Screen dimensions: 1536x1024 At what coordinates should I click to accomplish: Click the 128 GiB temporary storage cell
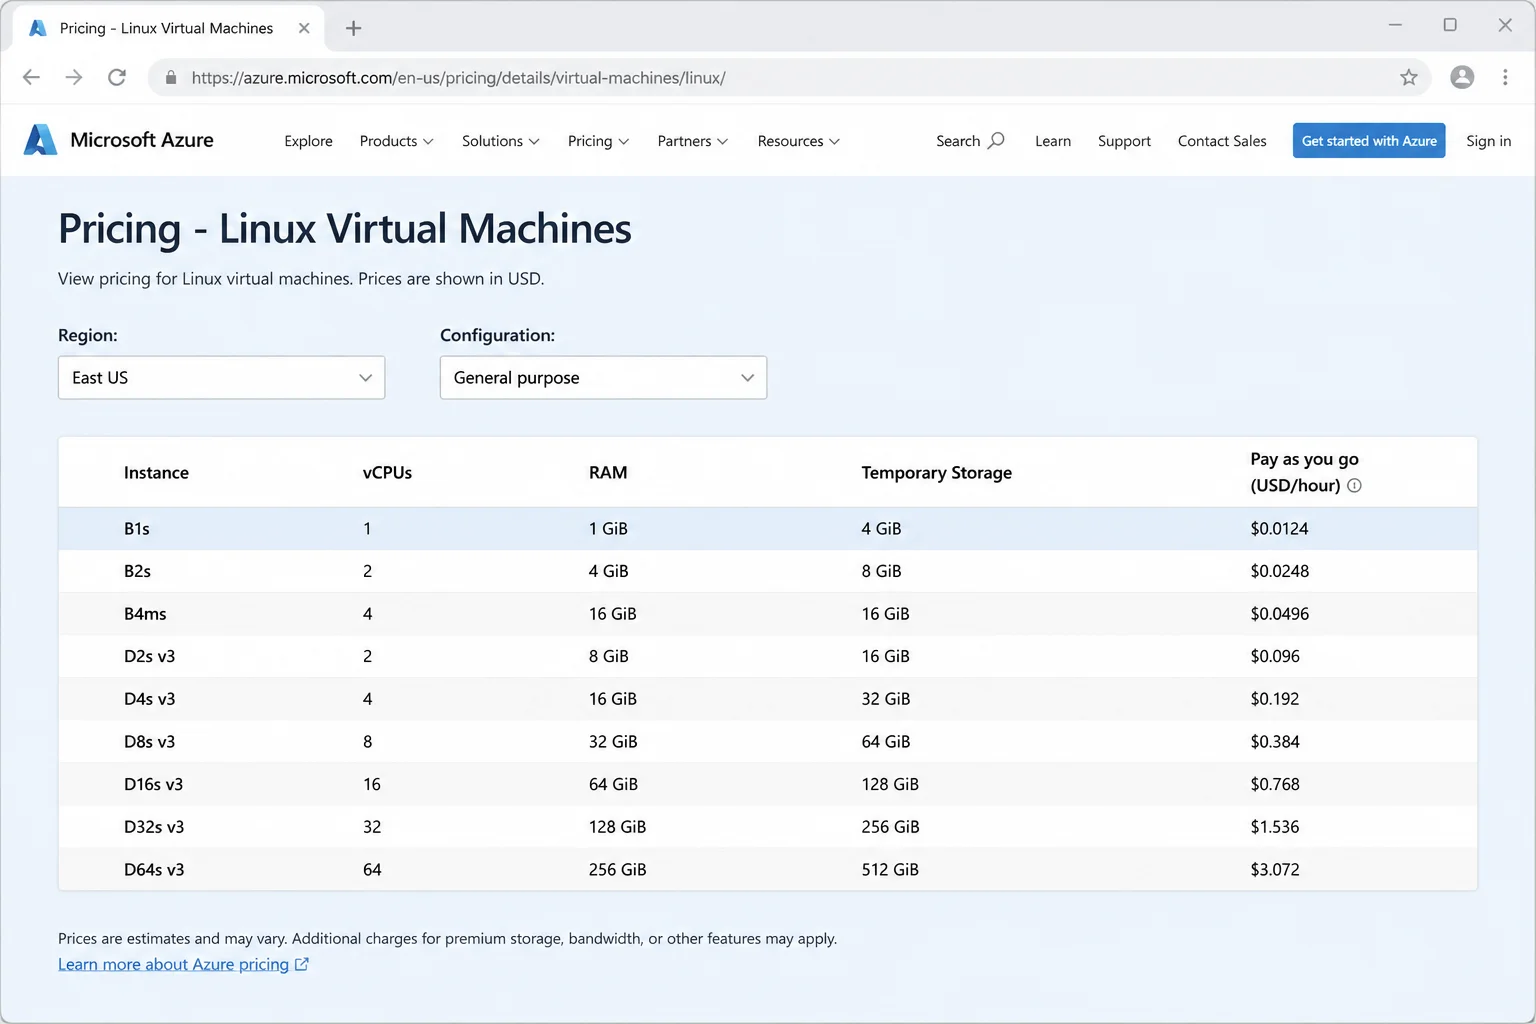tap(890, 784)
